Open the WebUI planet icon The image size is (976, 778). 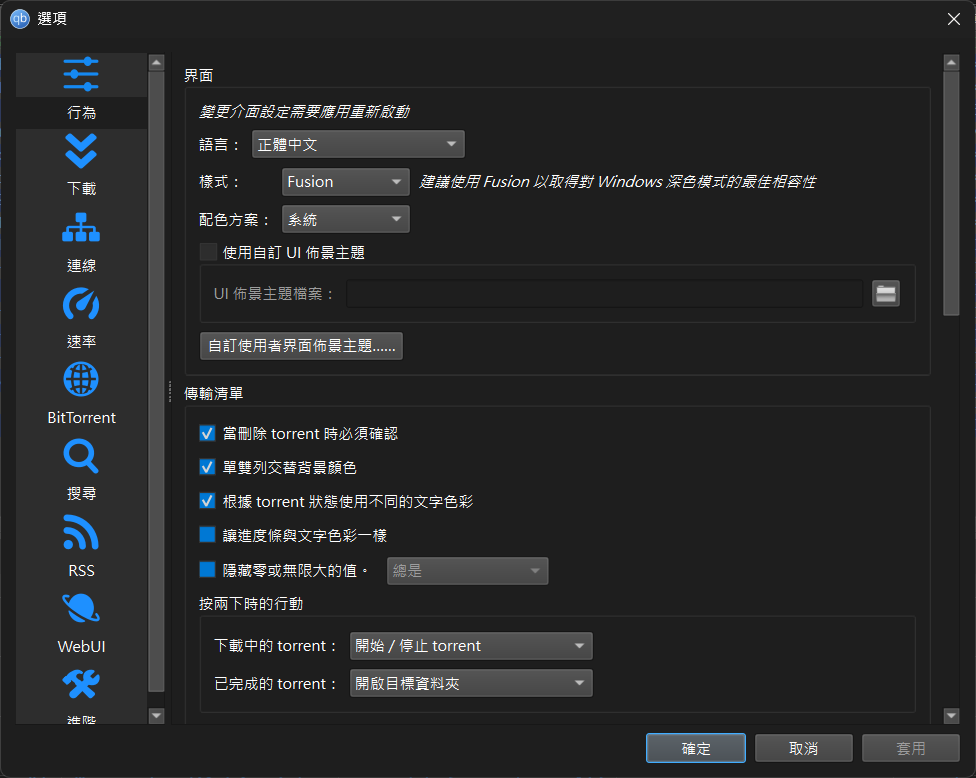click(x=81, y=608)
